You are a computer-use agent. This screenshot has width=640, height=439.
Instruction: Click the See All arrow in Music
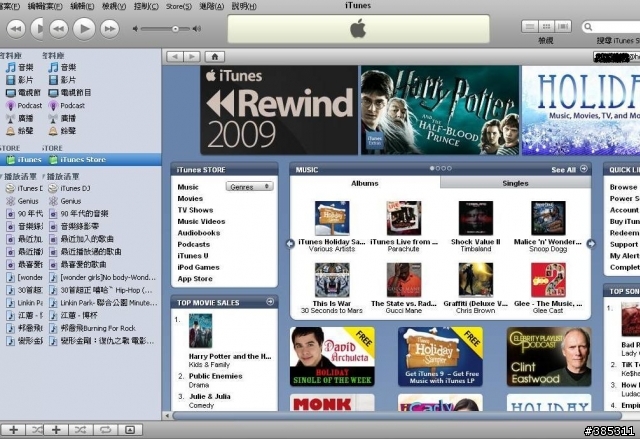[584, 169]
